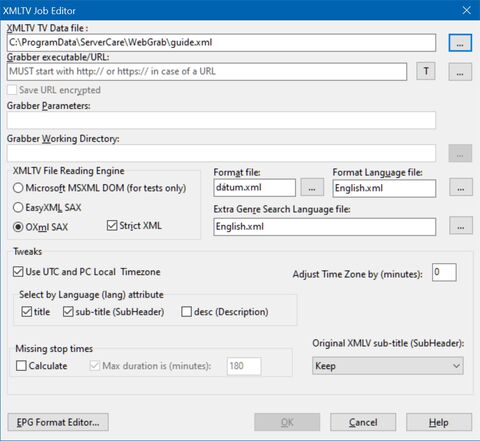Screen dimensions: 480x441
Task: Click the Format Language file field
Action: pos(384,188)
